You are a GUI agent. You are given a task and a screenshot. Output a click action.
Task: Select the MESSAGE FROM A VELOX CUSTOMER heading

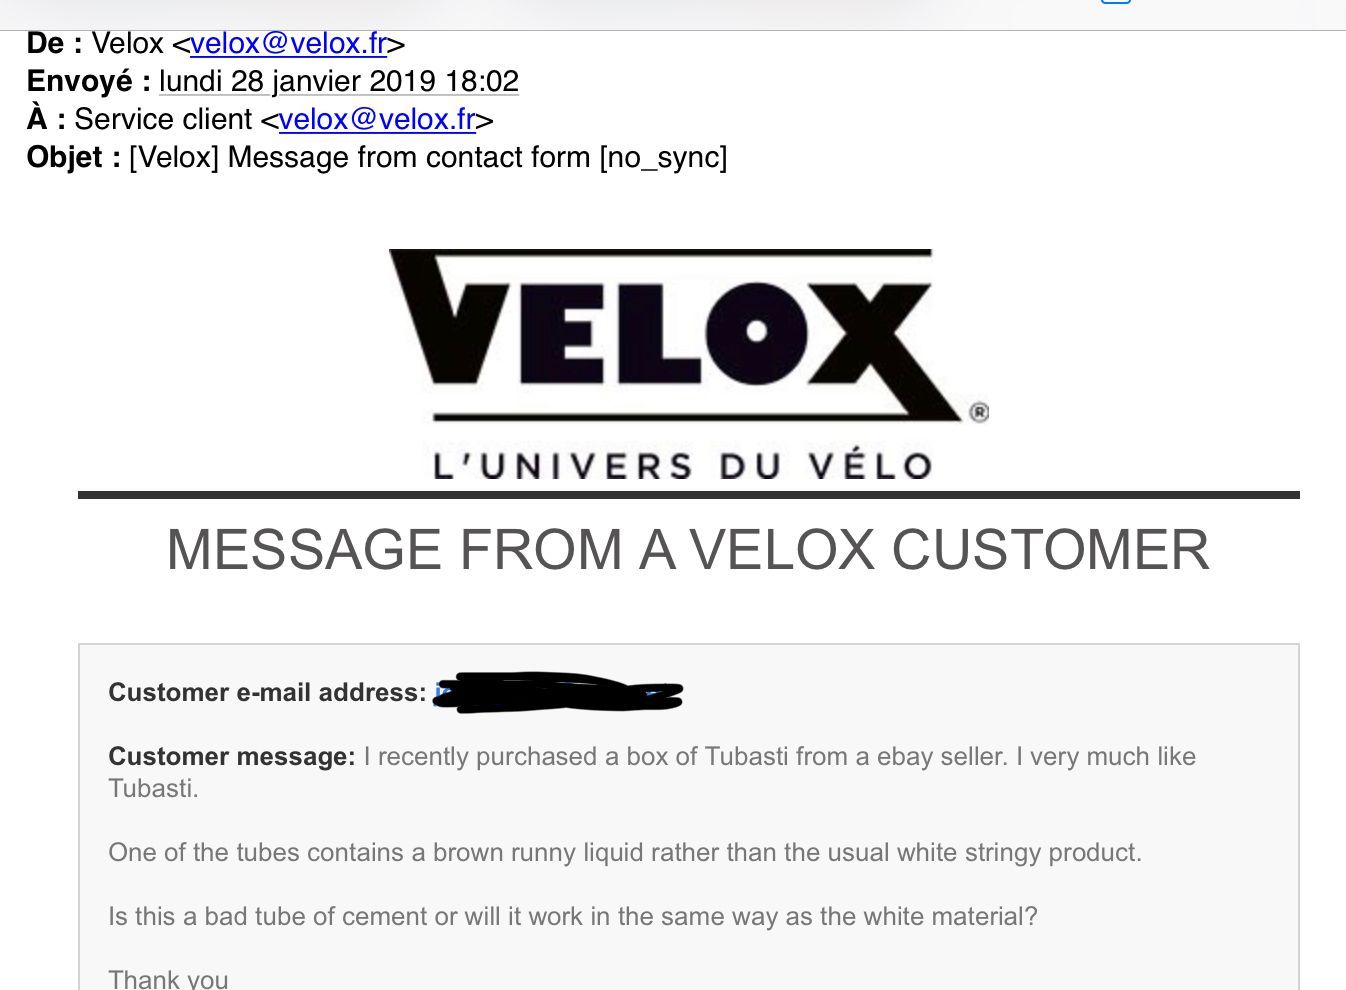(x=688, y=549)
